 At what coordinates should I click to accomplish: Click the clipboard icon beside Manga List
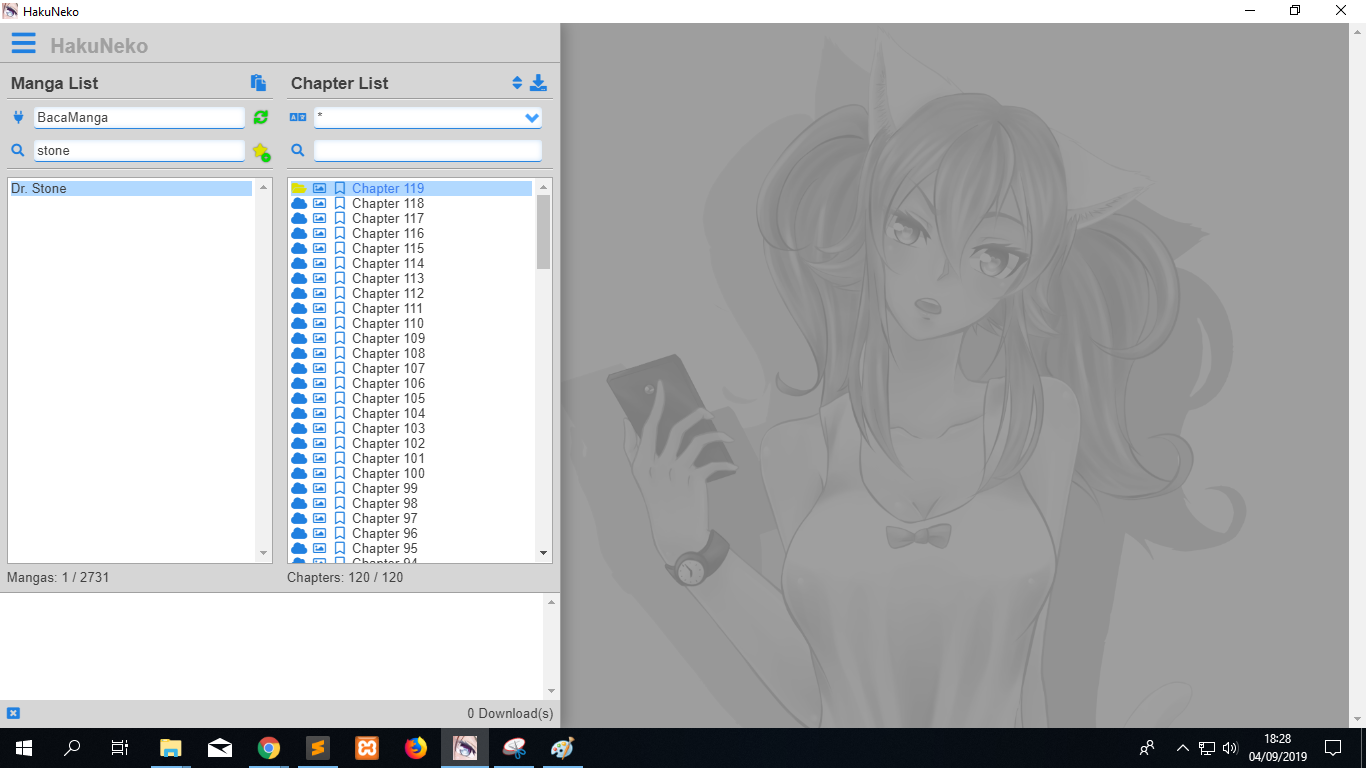258,83
